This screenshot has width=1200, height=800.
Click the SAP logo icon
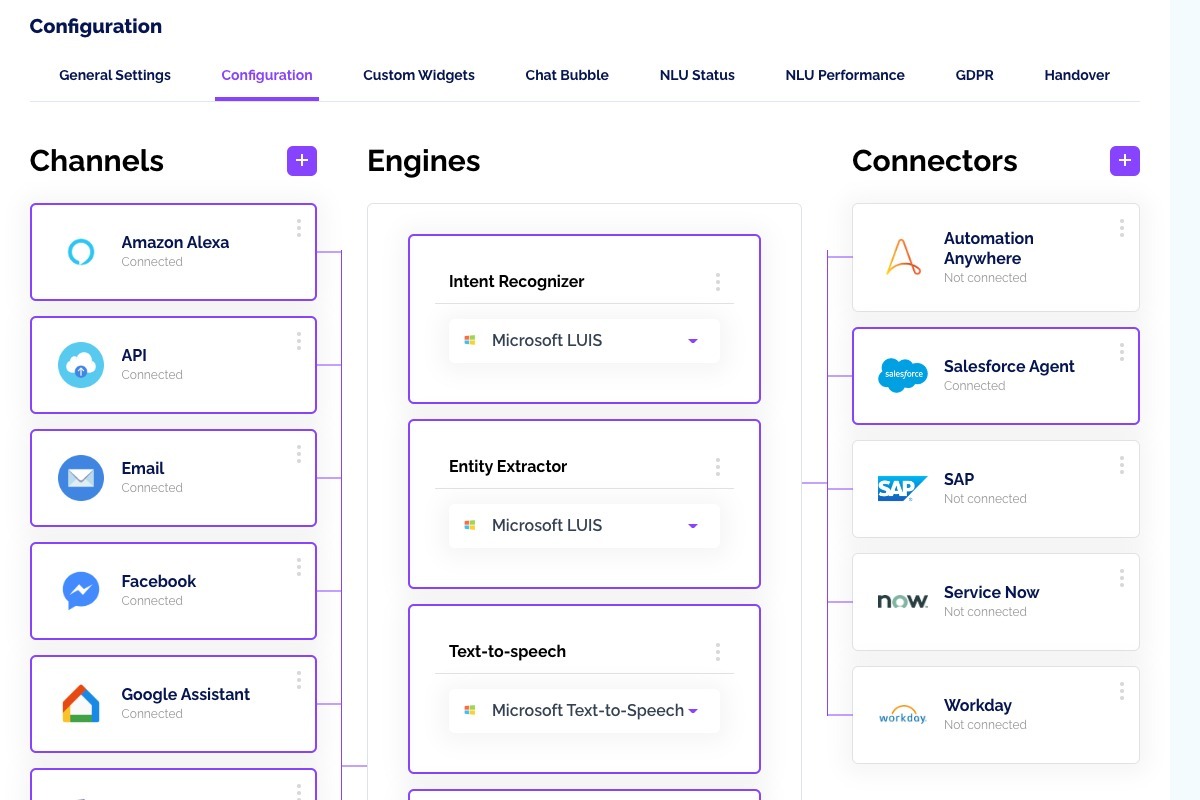tap(903, 489)
